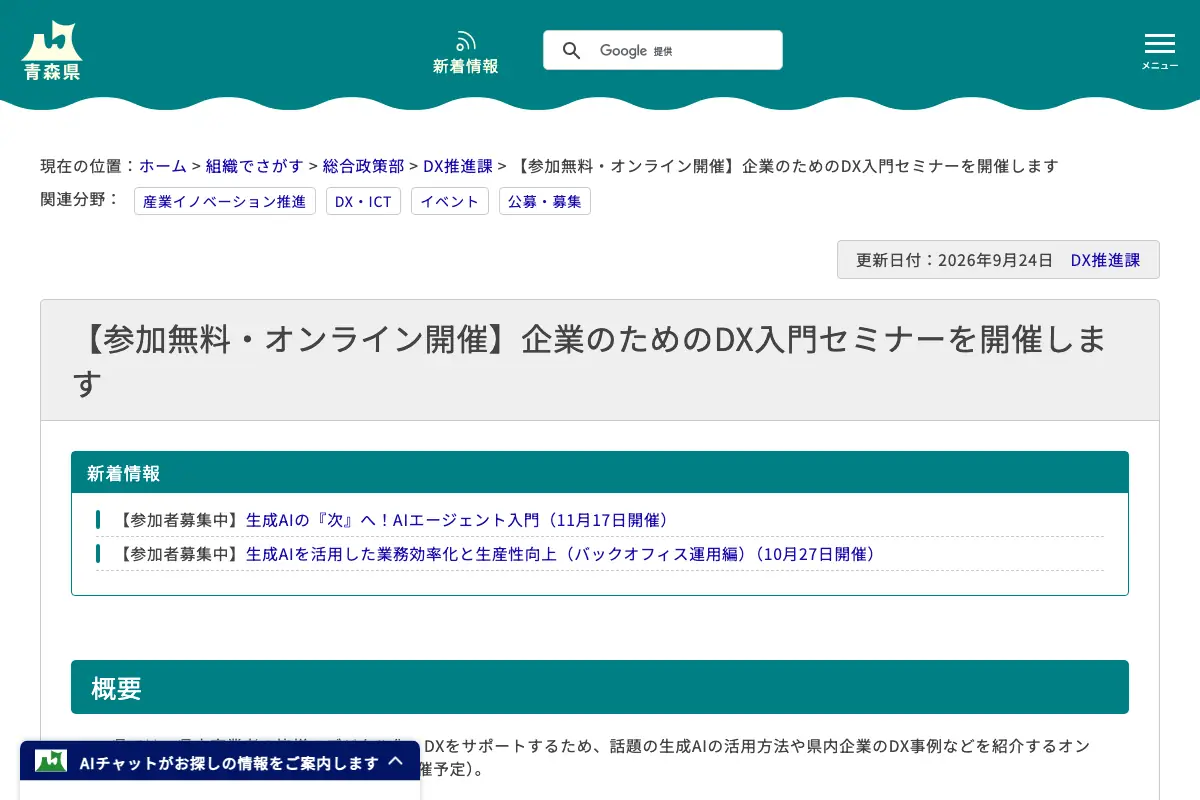Screen dimensions: 1200x800
Task: Click the 更新日付：2026年9月24日 text
Action: click(x=954, y=260)
